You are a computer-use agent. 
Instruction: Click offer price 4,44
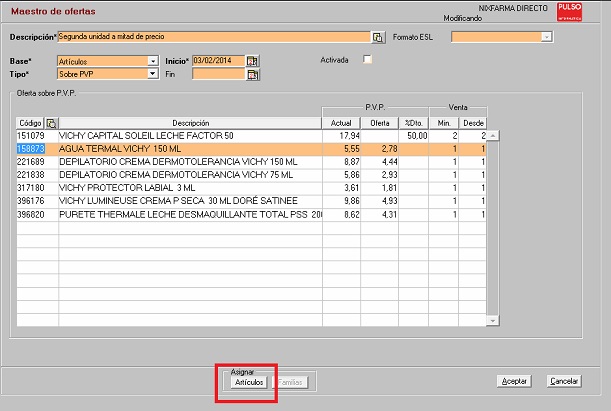(x=389, y=162)
